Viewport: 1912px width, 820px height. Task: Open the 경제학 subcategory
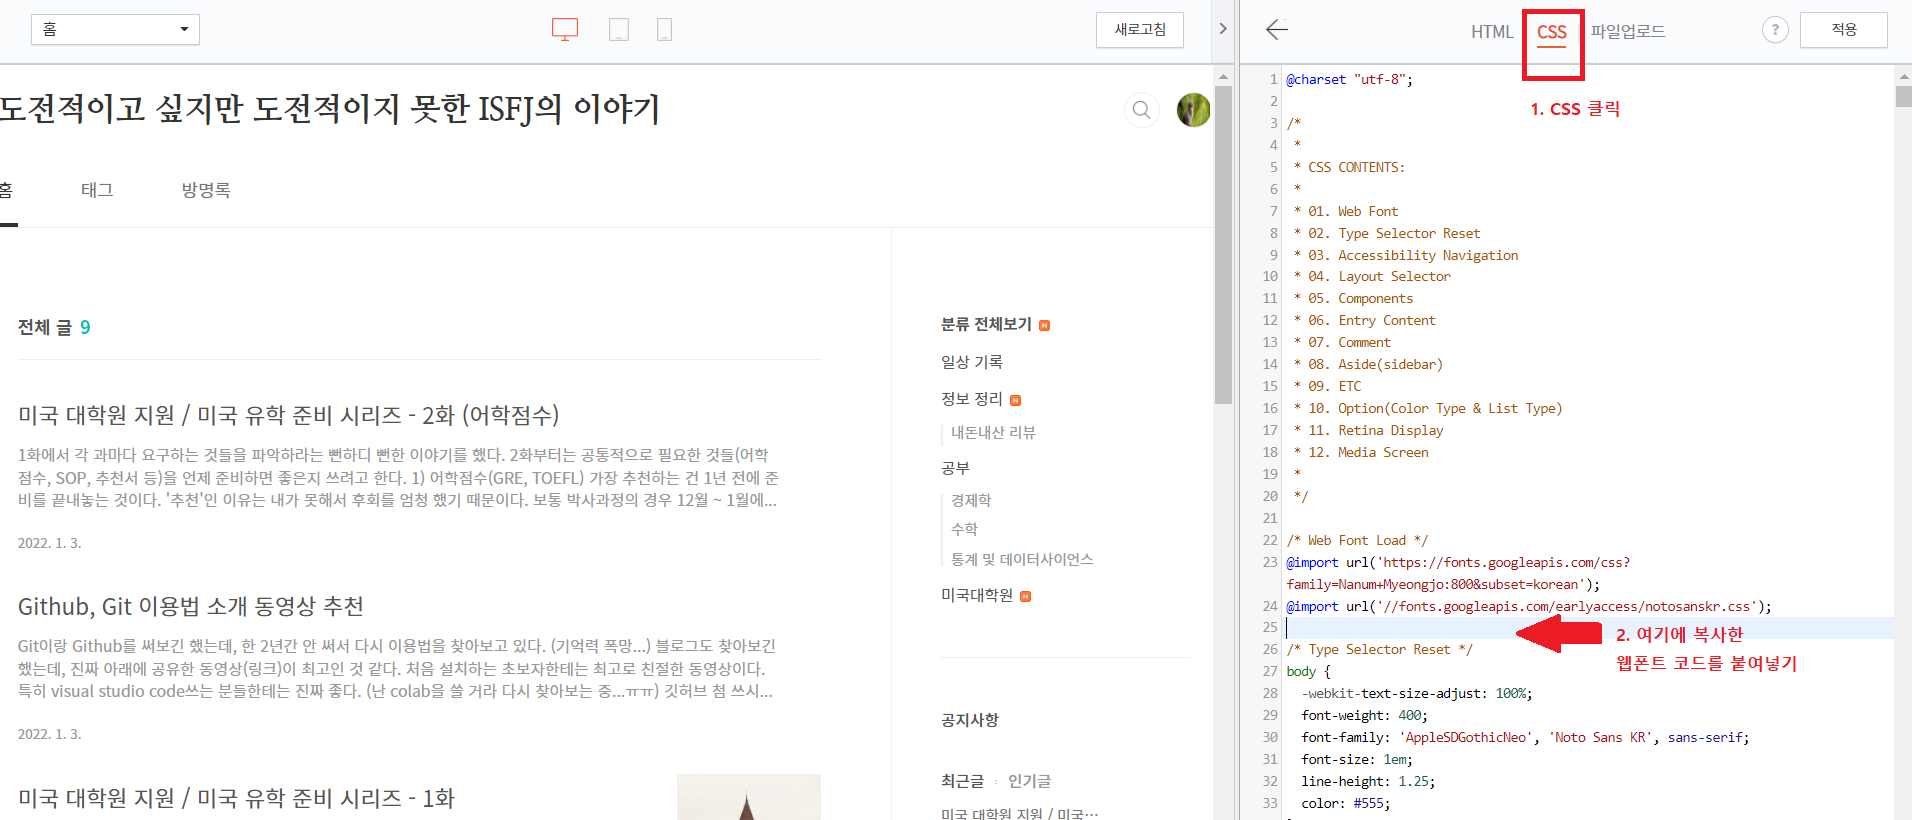(971, 501)
